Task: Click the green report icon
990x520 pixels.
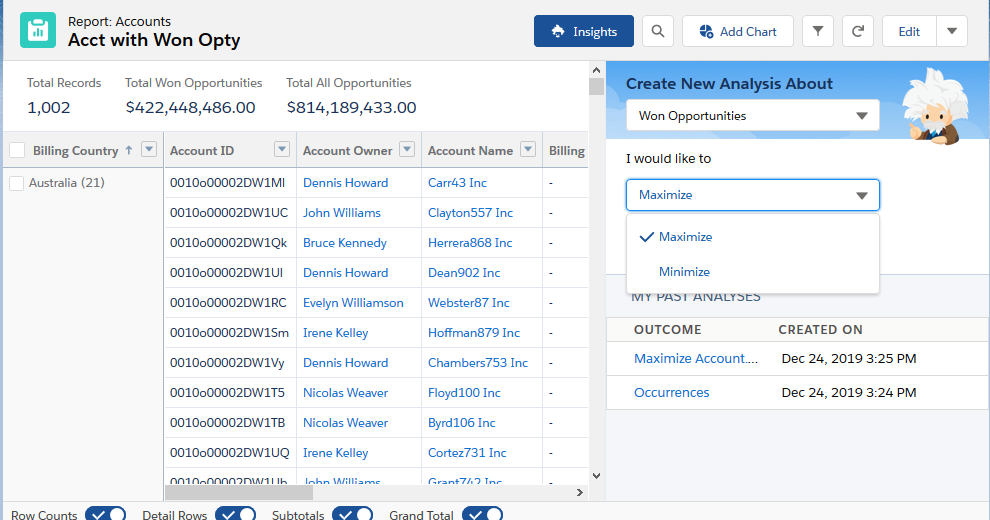Action: 38,30
